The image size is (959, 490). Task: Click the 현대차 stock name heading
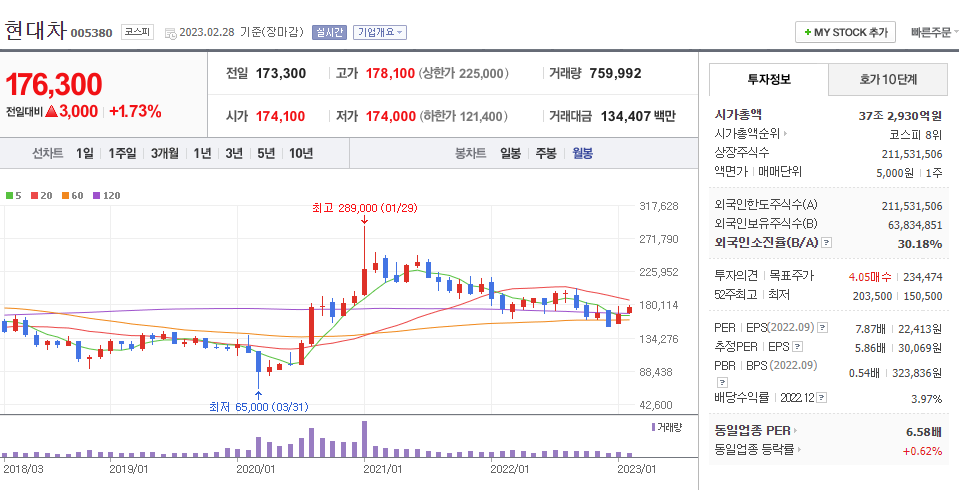tap(35, 31)
